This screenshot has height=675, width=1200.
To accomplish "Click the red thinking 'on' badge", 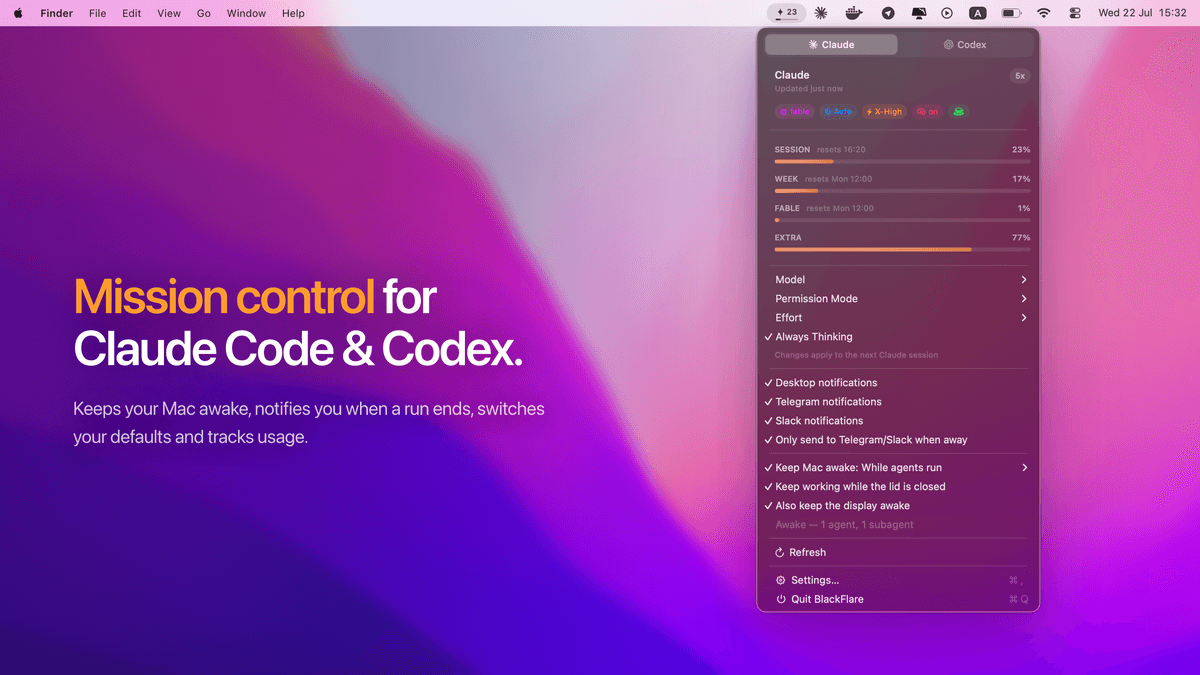I will [927, 112].
